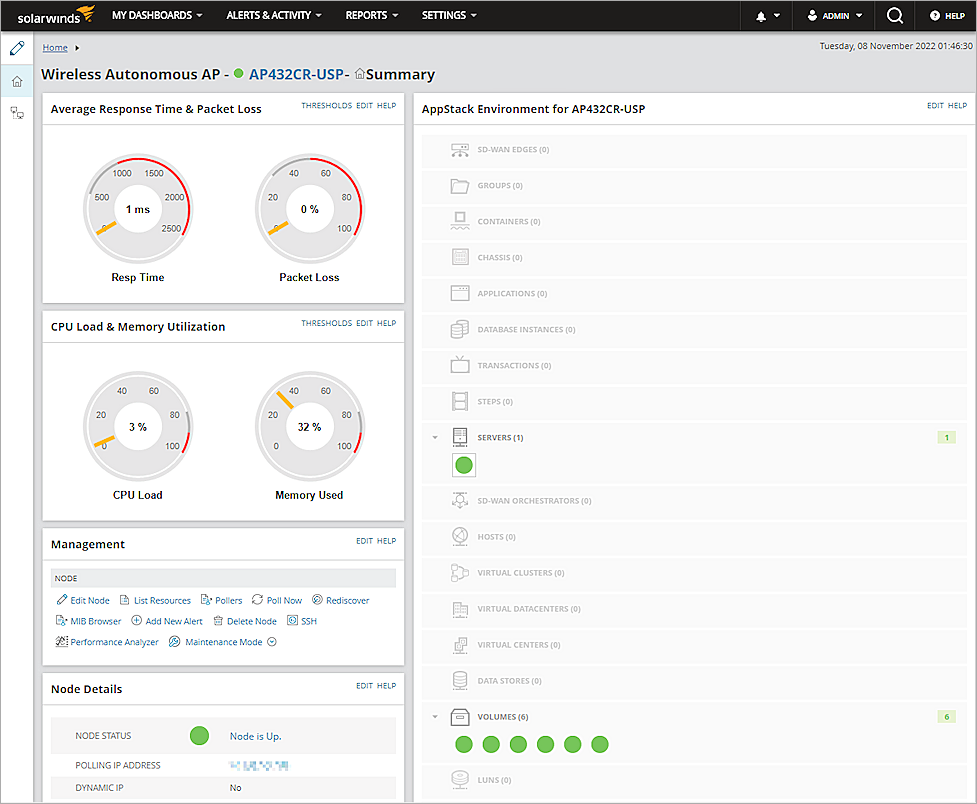Collapse the Volumes AppStack category
Image resolution: width=977 pixels, height=804 pixels.
pos(434,717)
